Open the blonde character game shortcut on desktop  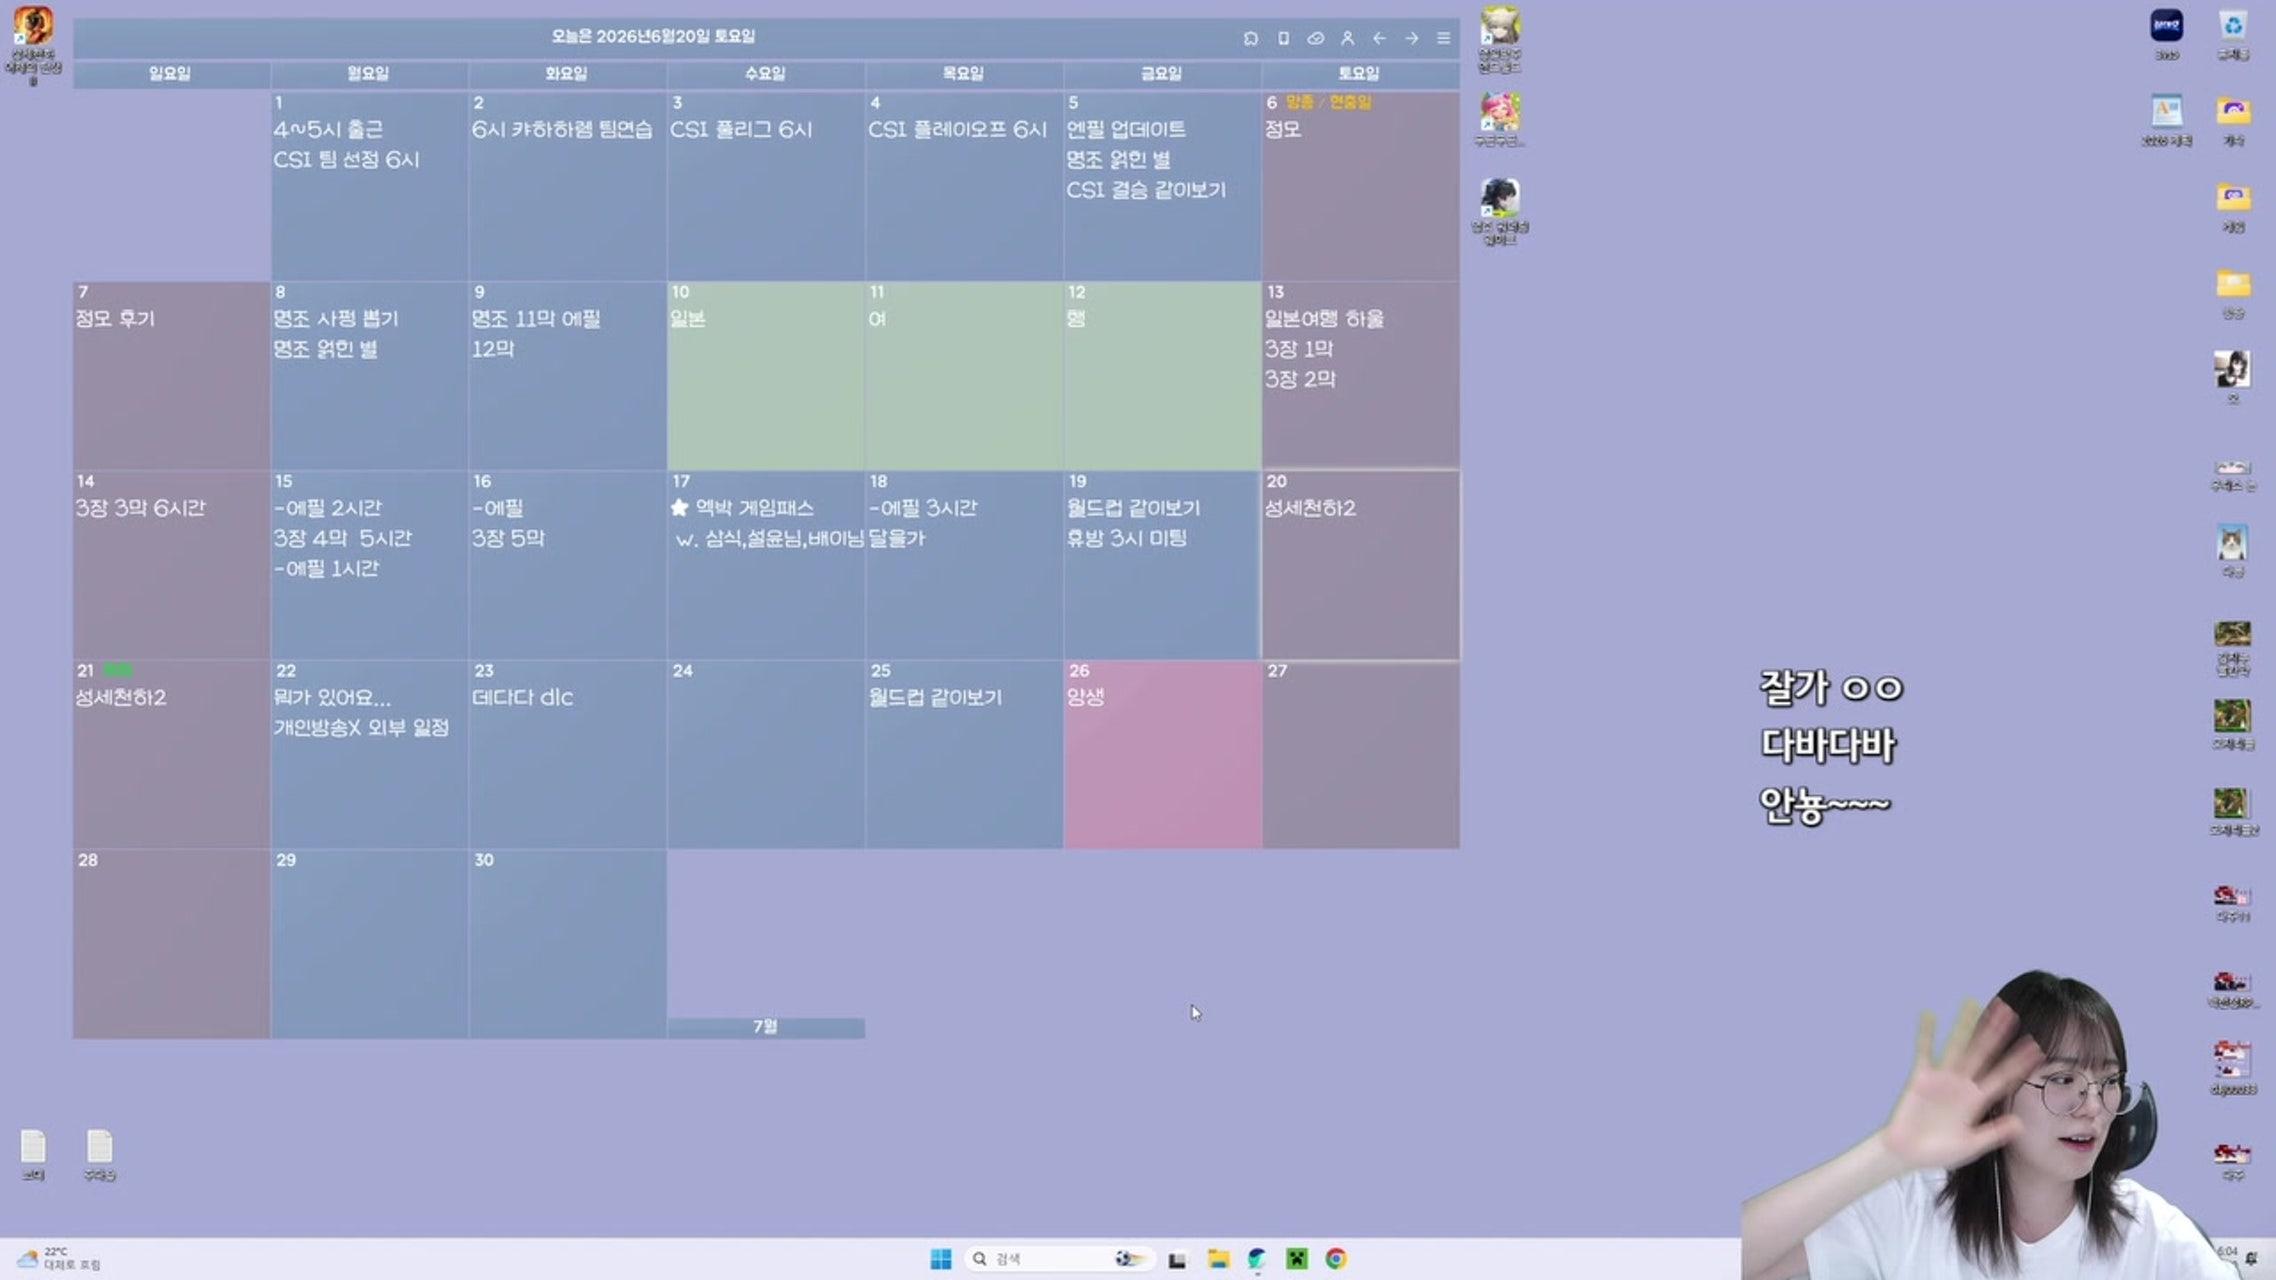pyautogui.click(x=1500, y=38)
